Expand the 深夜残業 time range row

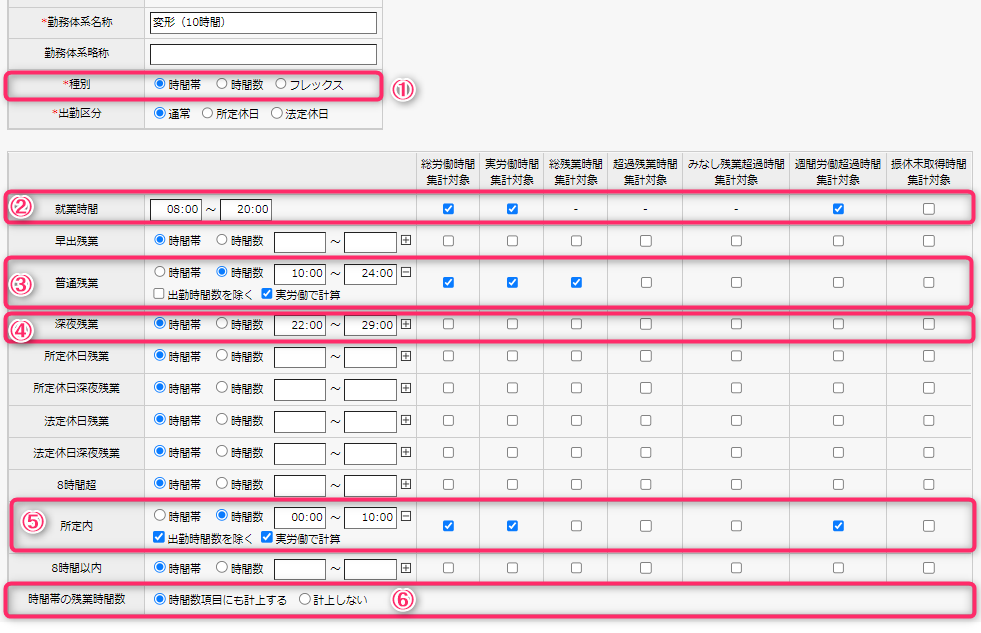[x=405, y=325]
